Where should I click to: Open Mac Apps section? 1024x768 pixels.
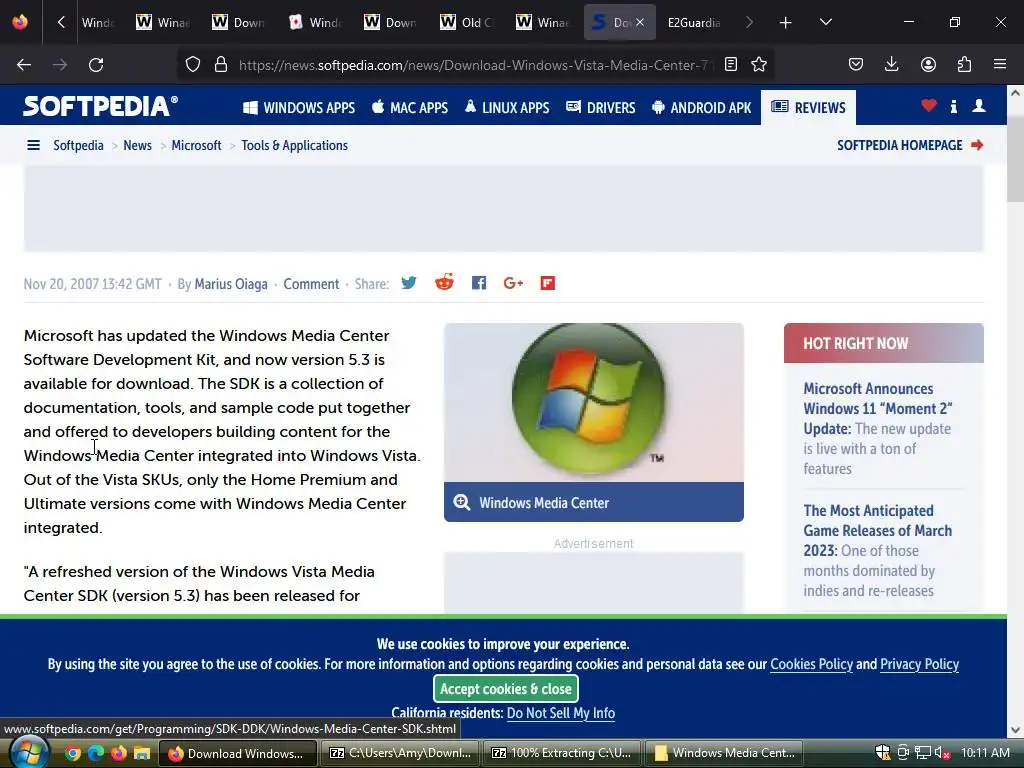[x=410, y=108]
